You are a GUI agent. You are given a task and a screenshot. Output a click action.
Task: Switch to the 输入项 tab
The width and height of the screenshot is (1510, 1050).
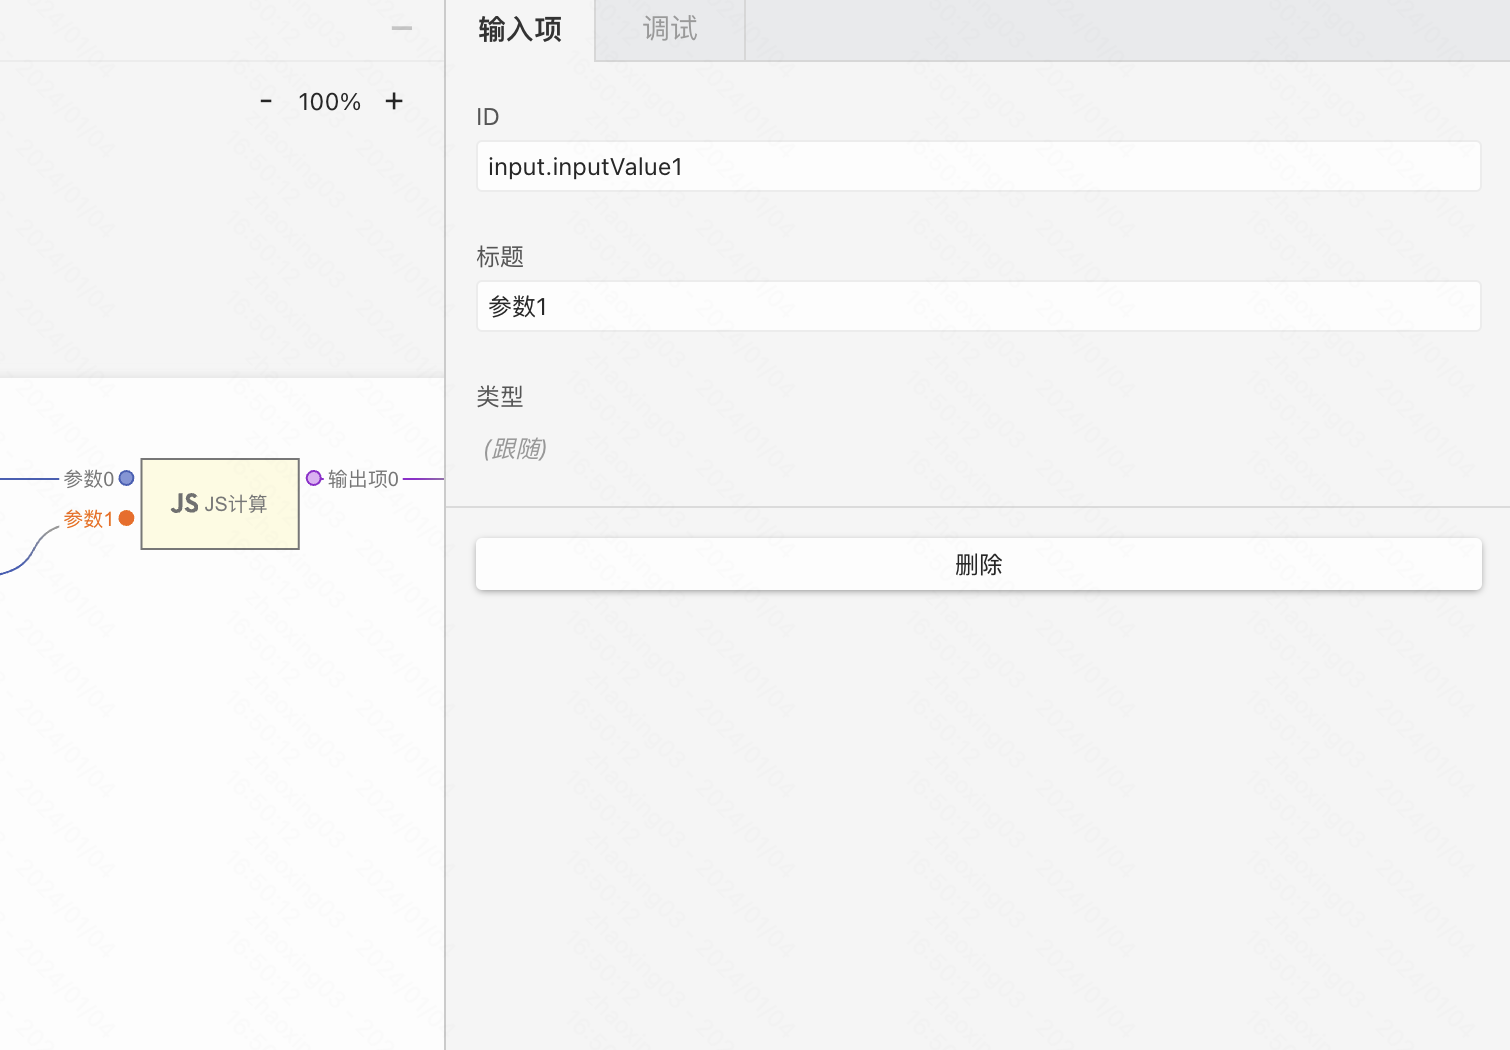pyautogui.click(x=520, y=30)
